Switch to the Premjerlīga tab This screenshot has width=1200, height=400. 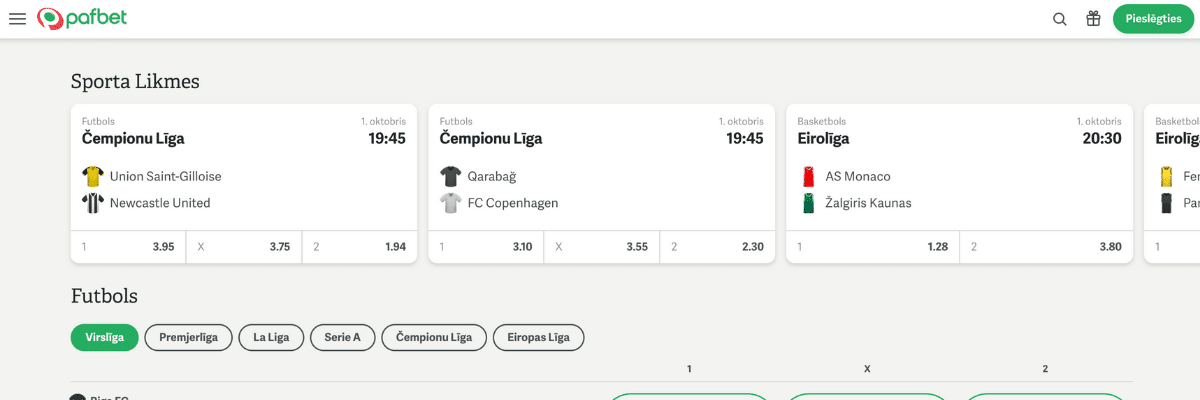click(x=188, y=338)
